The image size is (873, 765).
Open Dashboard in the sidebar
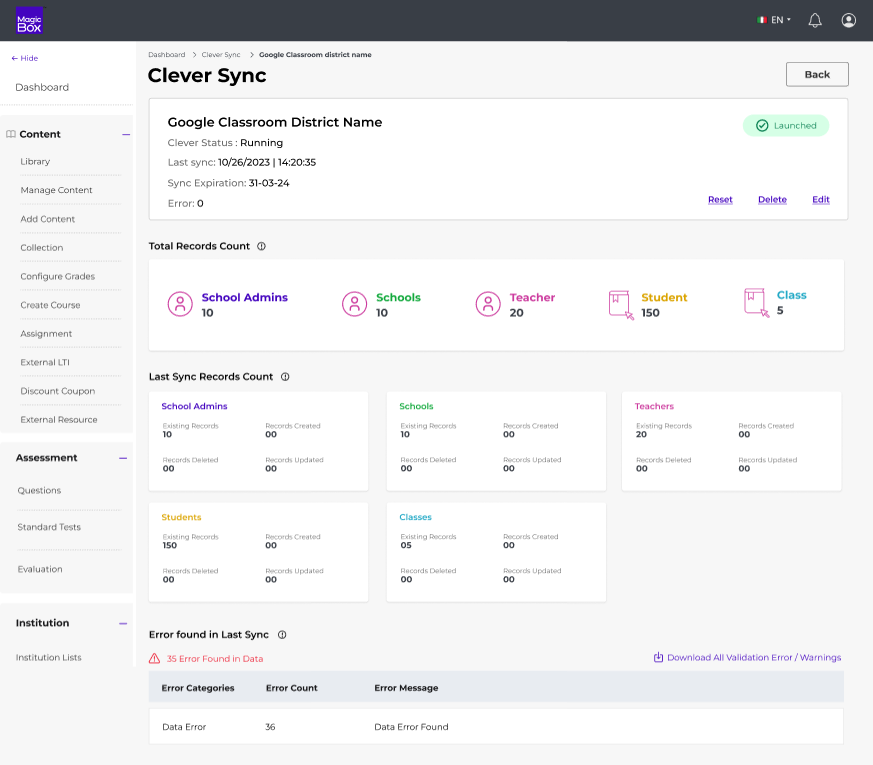[x=42, y=87]
